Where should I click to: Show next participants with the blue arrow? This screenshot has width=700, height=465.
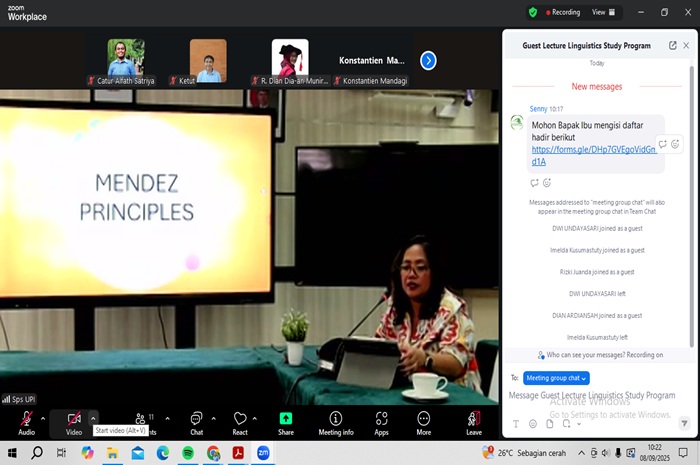point(428,60)
